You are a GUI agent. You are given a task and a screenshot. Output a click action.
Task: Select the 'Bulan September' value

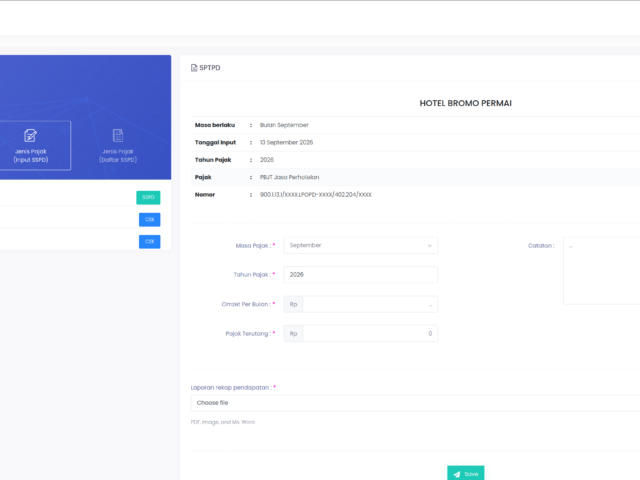tap(284, 125)
